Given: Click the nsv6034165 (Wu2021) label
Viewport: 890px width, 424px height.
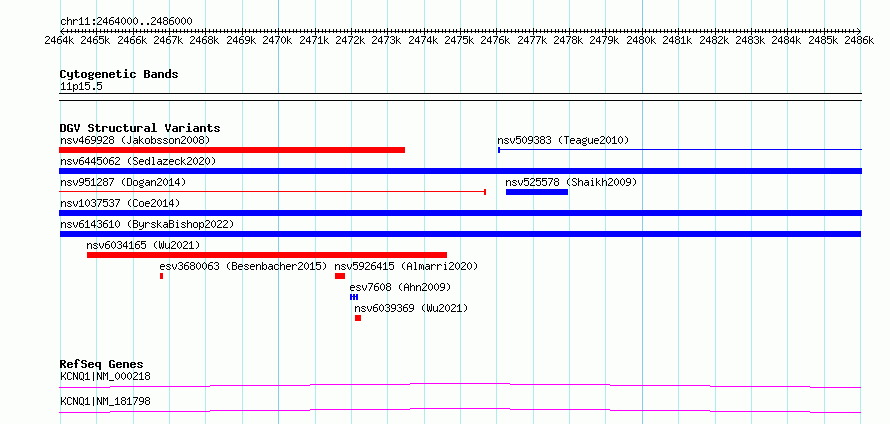Looking at the screenshot, I should [x=143, y=245].
